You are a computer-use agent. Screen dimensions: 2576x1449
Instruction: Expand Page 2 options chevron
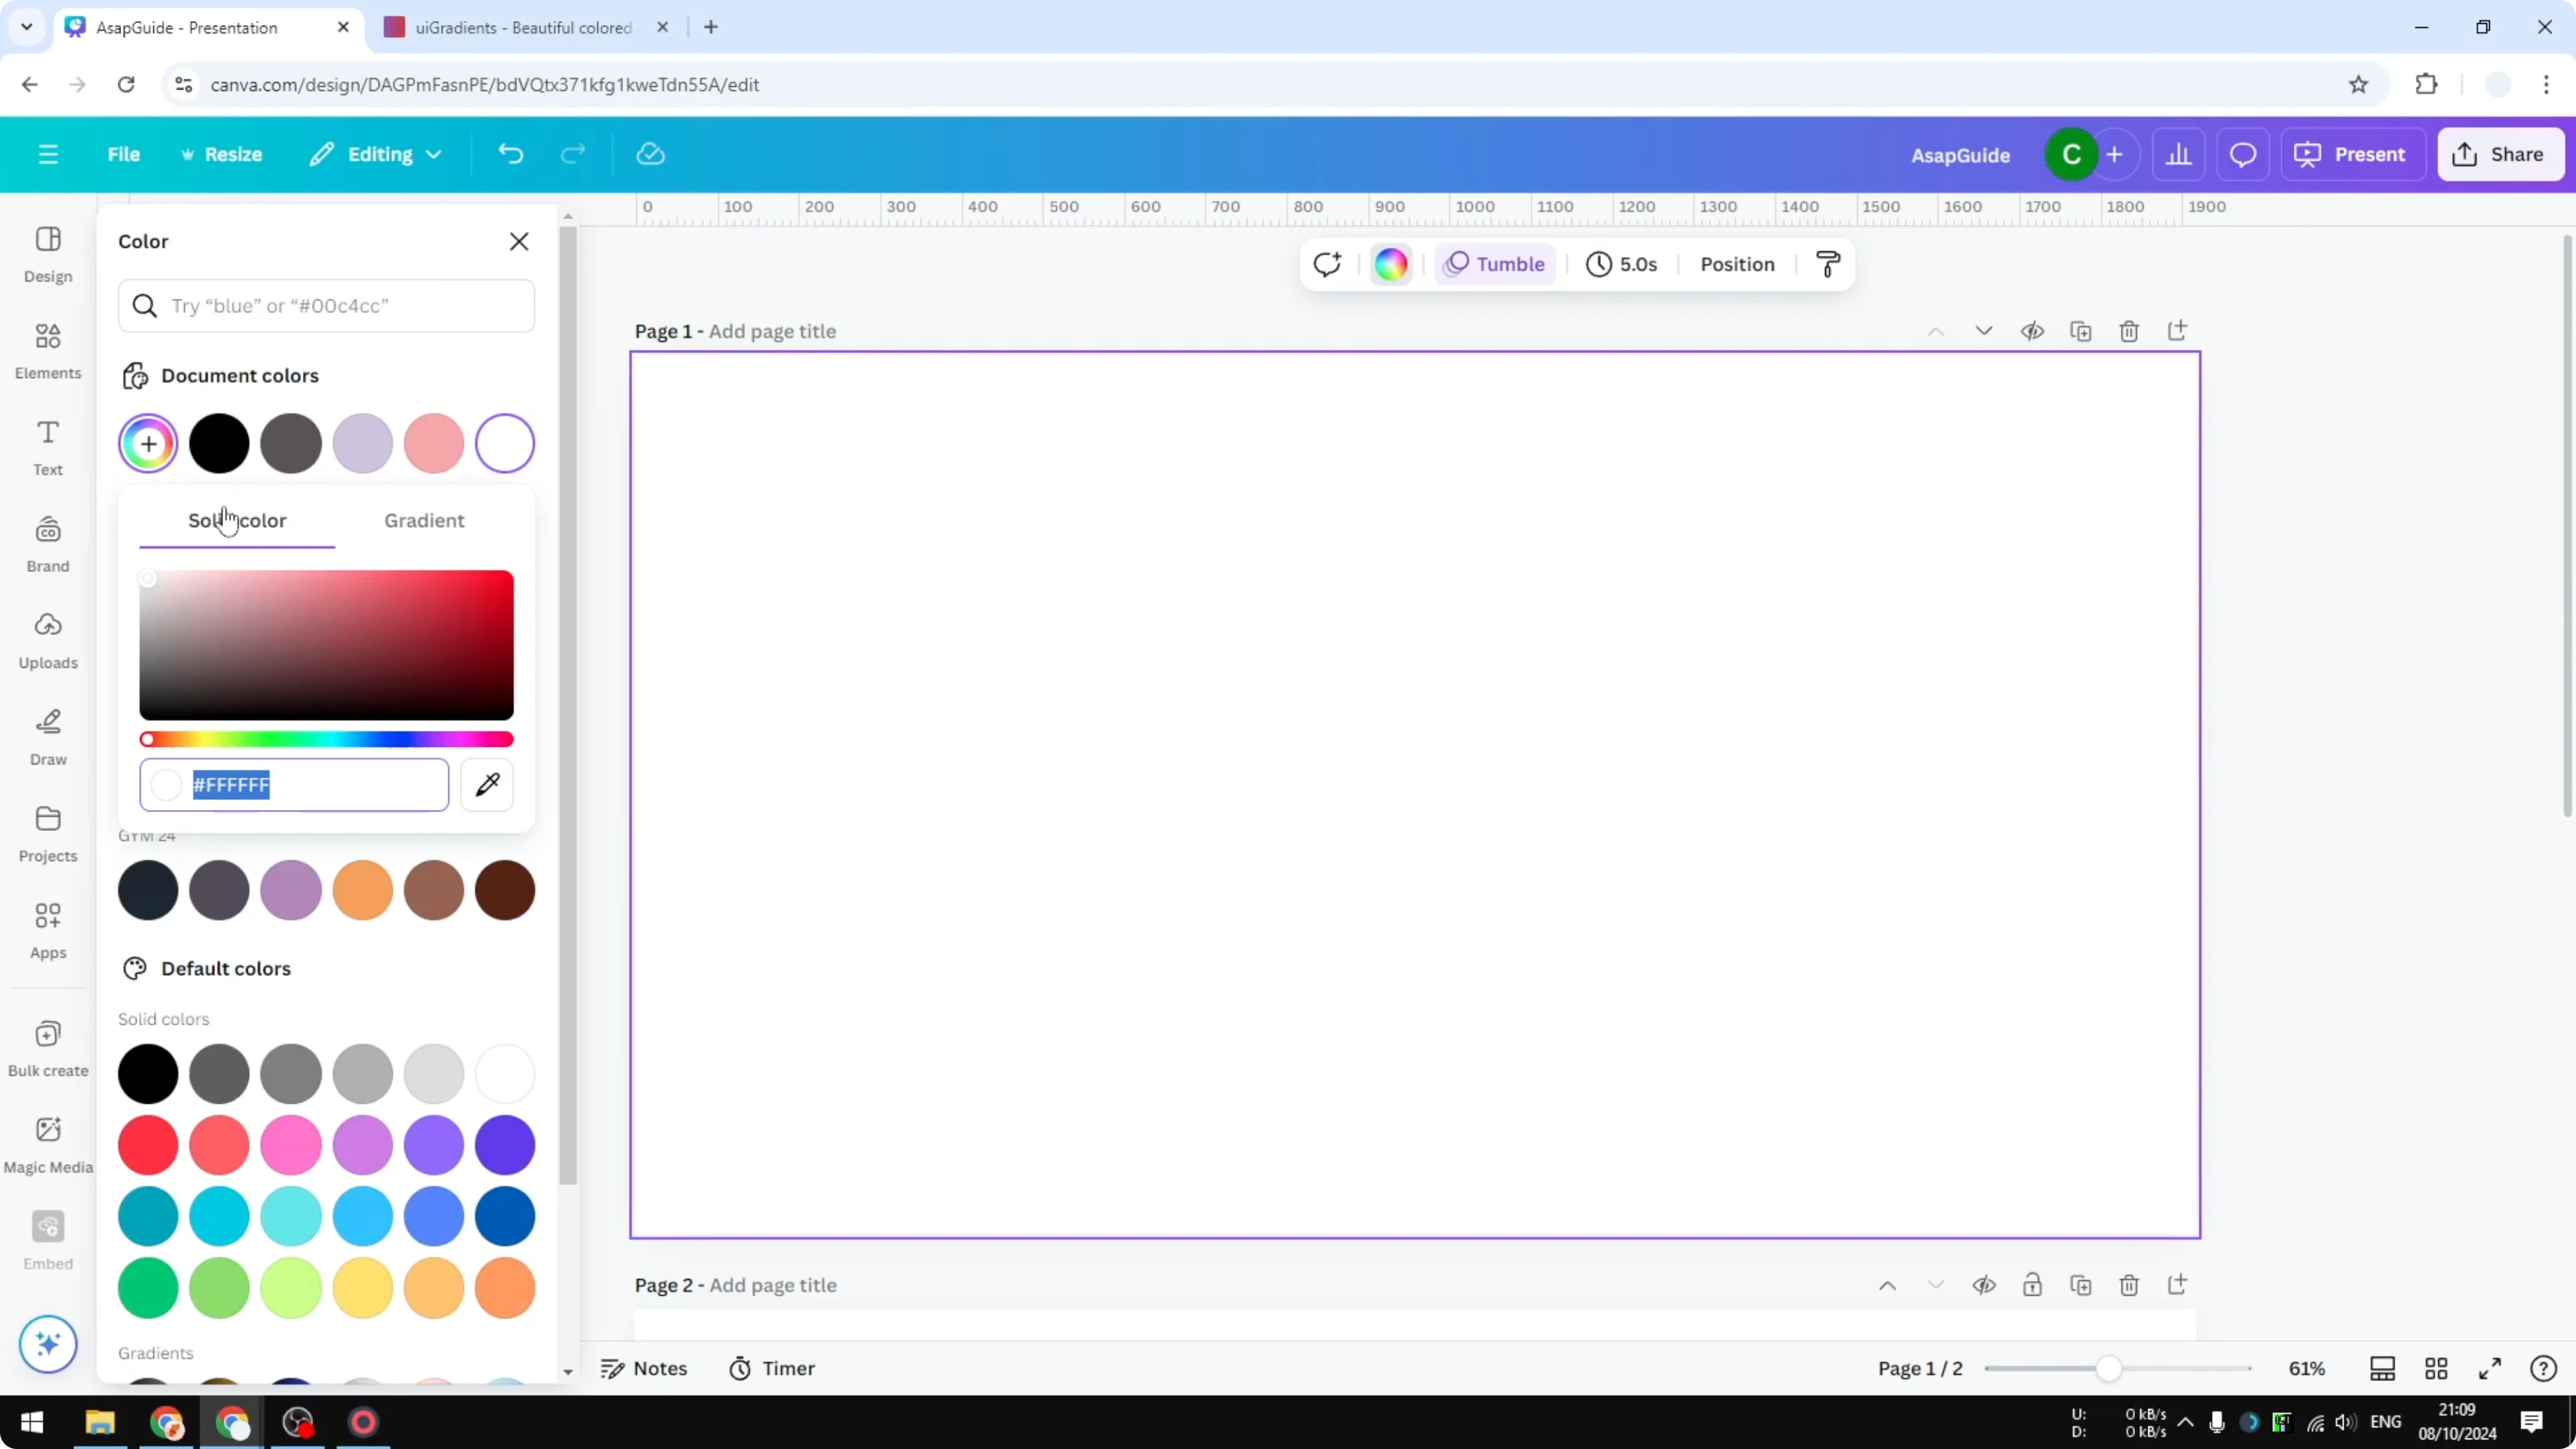click(1935, 1285)
